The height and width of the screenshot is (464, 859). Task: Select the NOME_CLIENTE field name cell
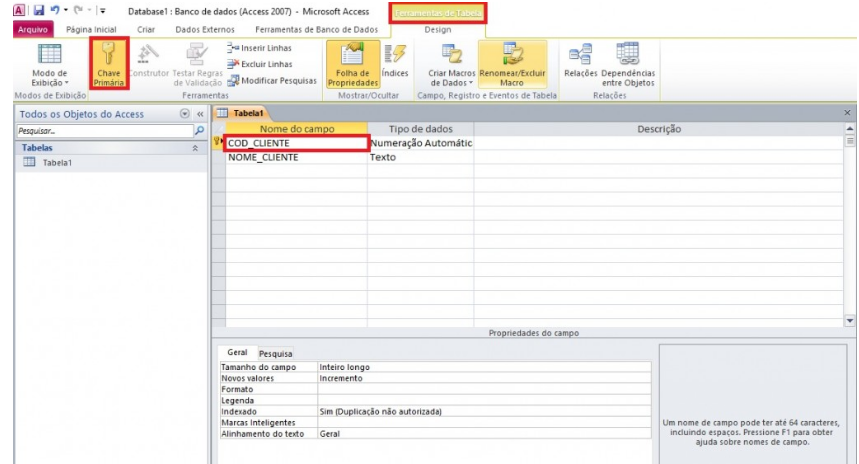296,158
